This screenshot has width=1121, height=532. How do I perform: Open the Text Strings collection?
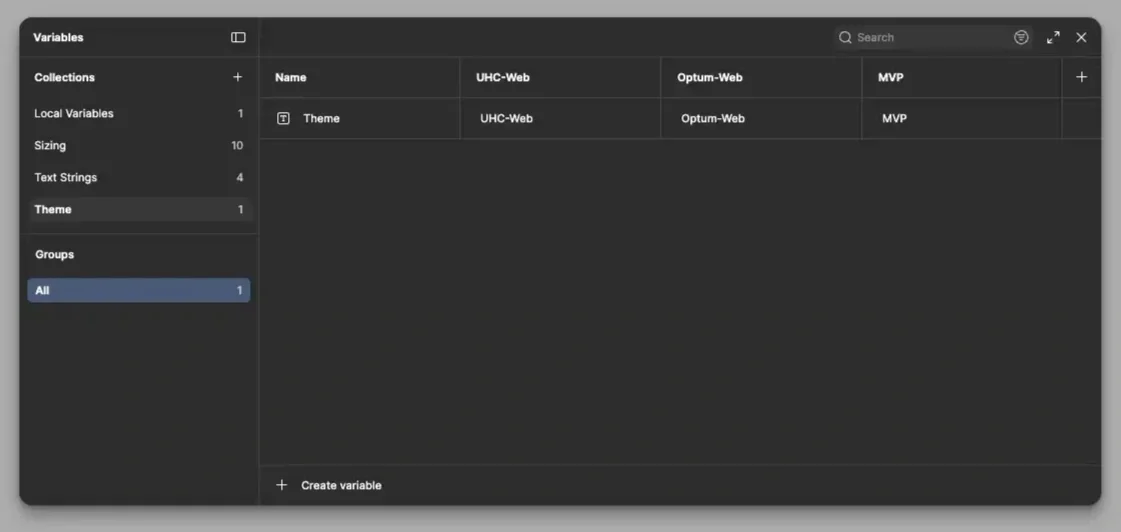pyautogui.click(x=139, y=177)
